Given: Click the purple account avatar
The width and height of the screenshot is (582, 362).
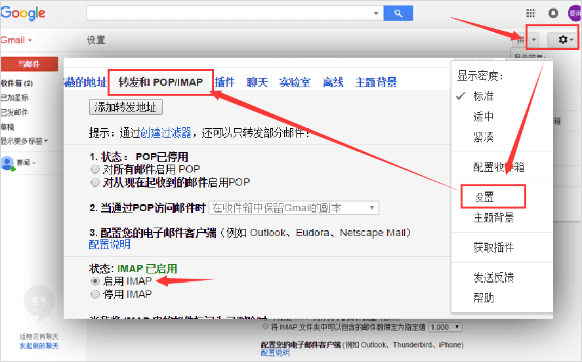Looking at the screenshot, I should coord(575,13).
